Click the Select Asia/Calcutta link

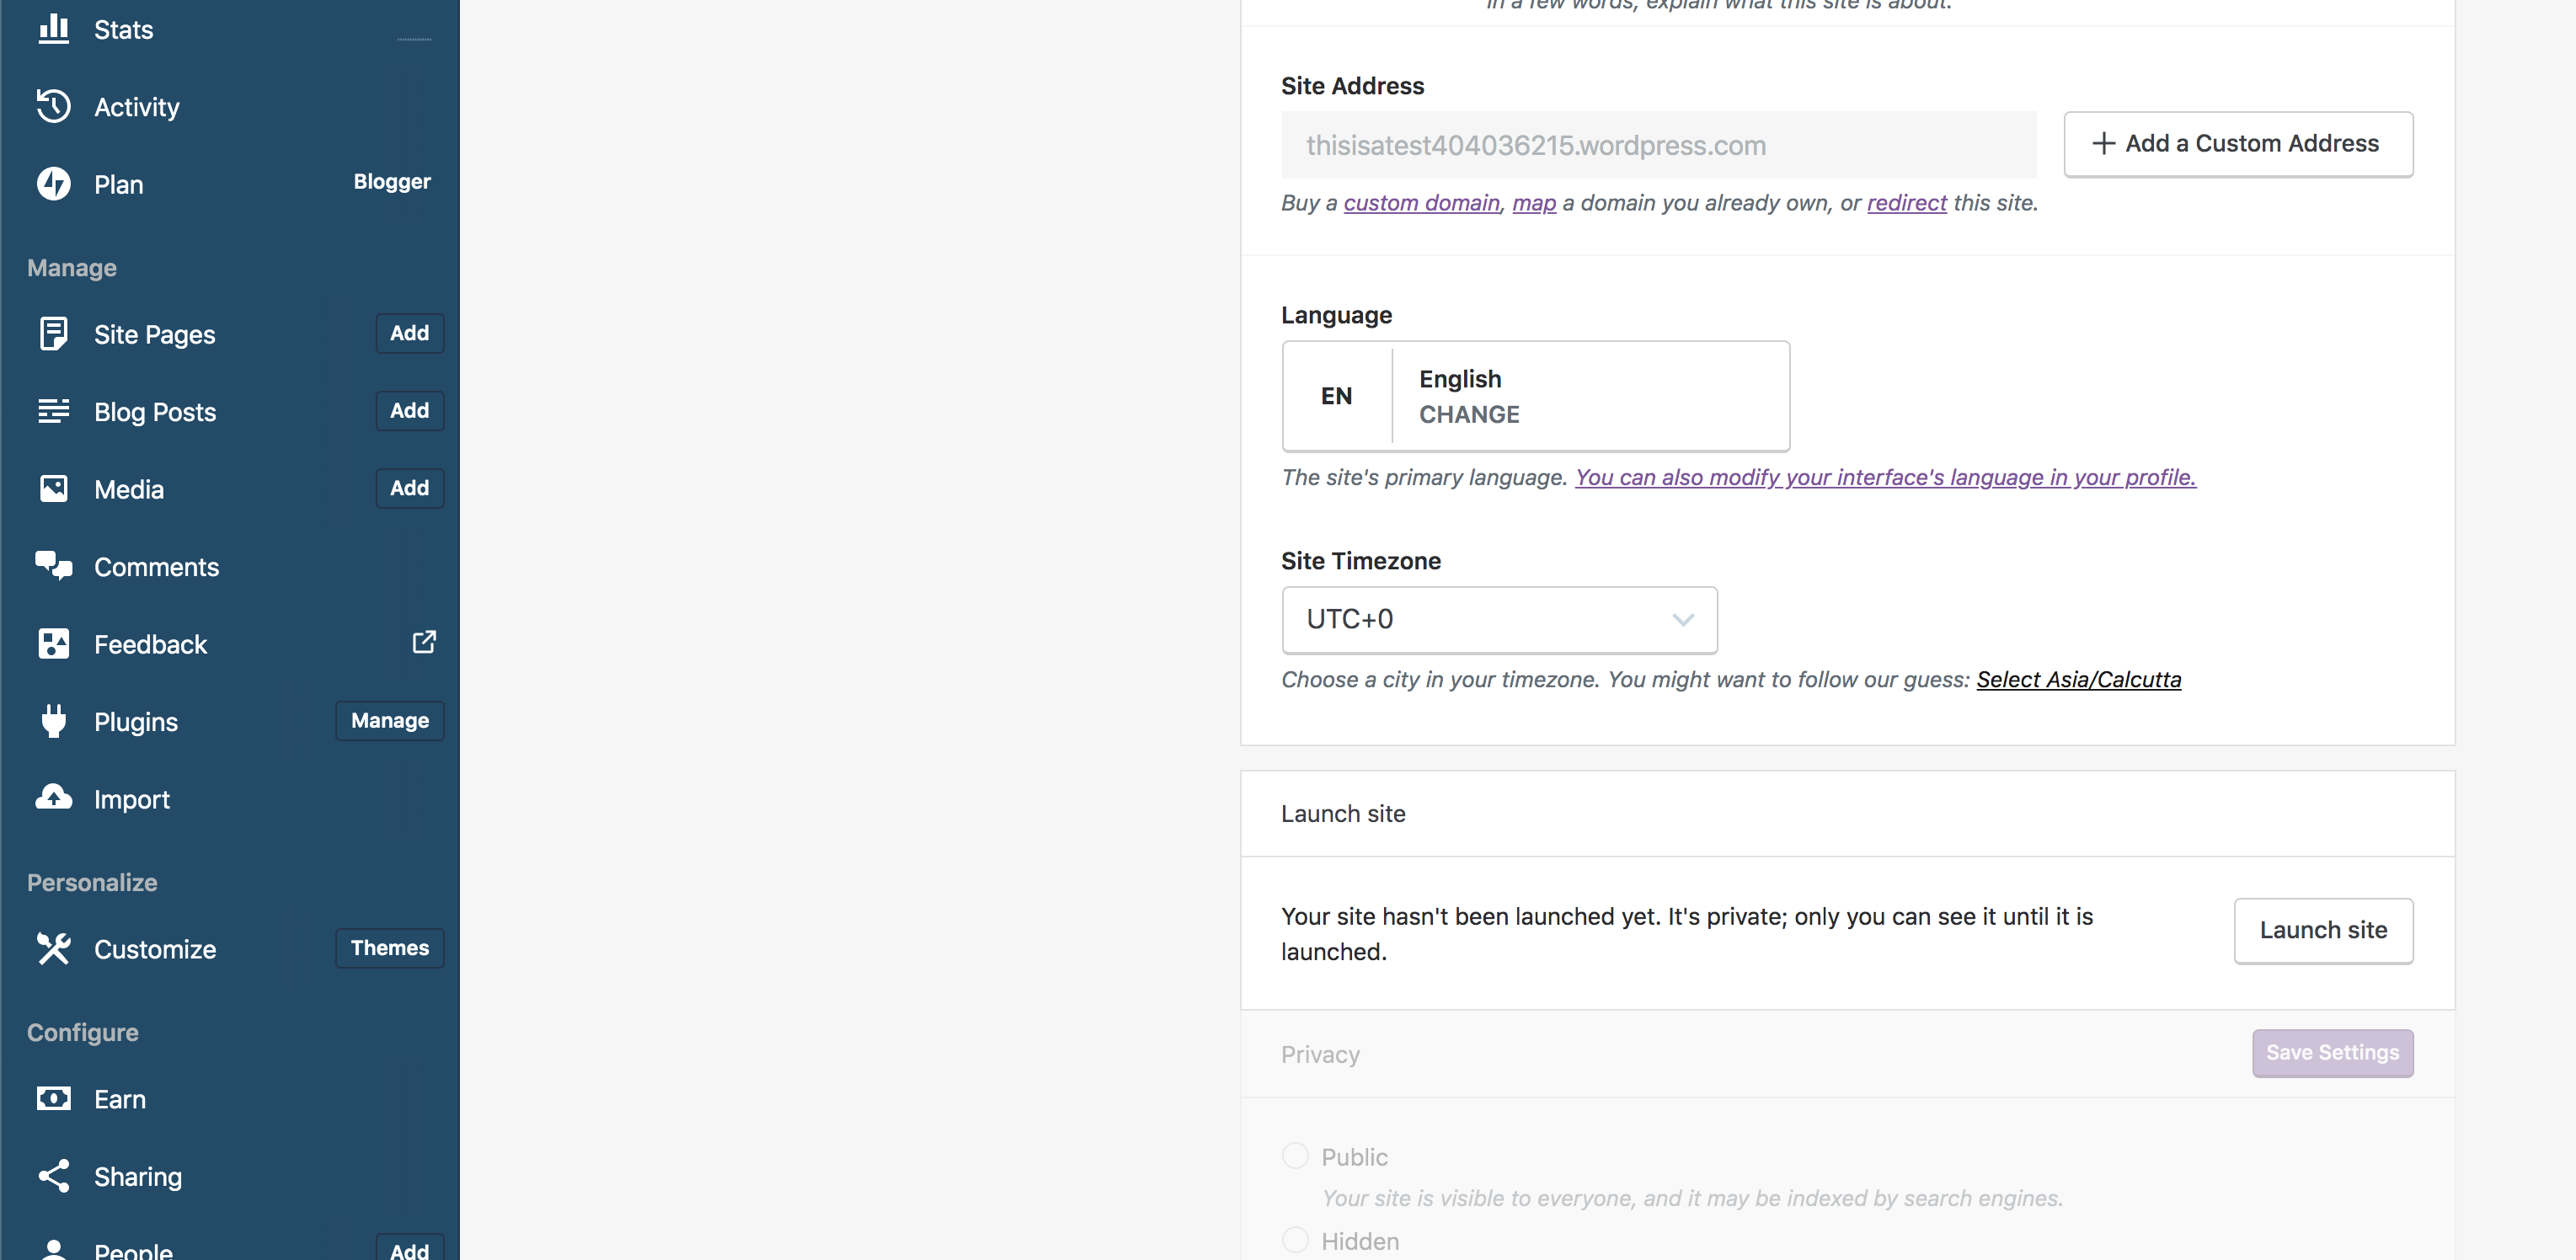pos(2078,680)
